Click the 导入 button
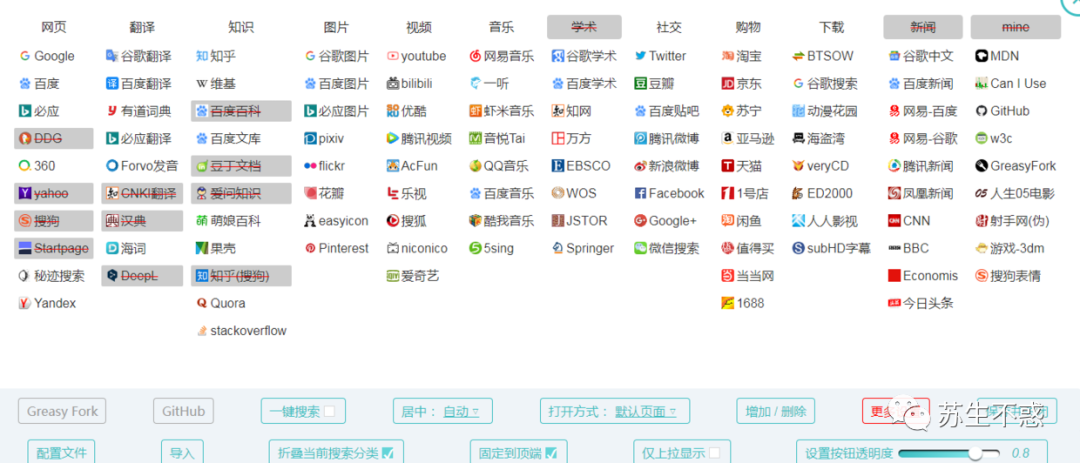The width and height of the screenshot is (1080, 463). [x=183, y=453]
